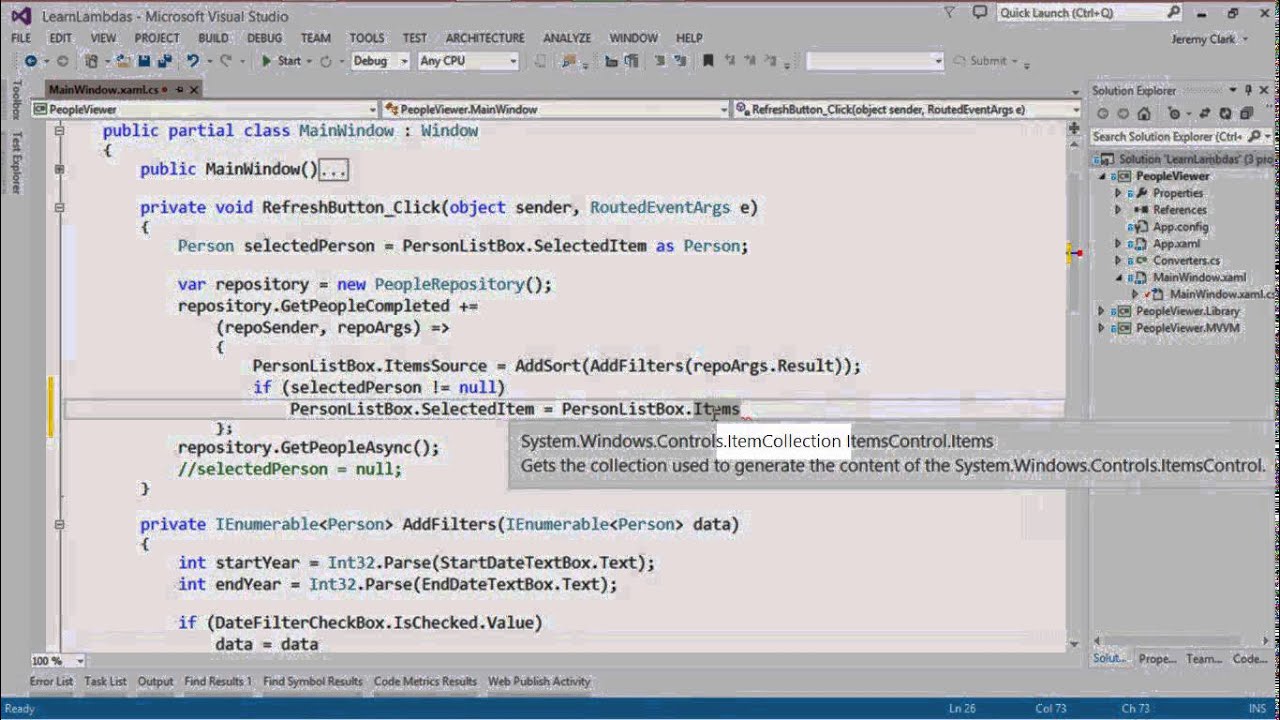Switch to the Error List tab
The image size is (1280, 720).
(x=51, y=682)
